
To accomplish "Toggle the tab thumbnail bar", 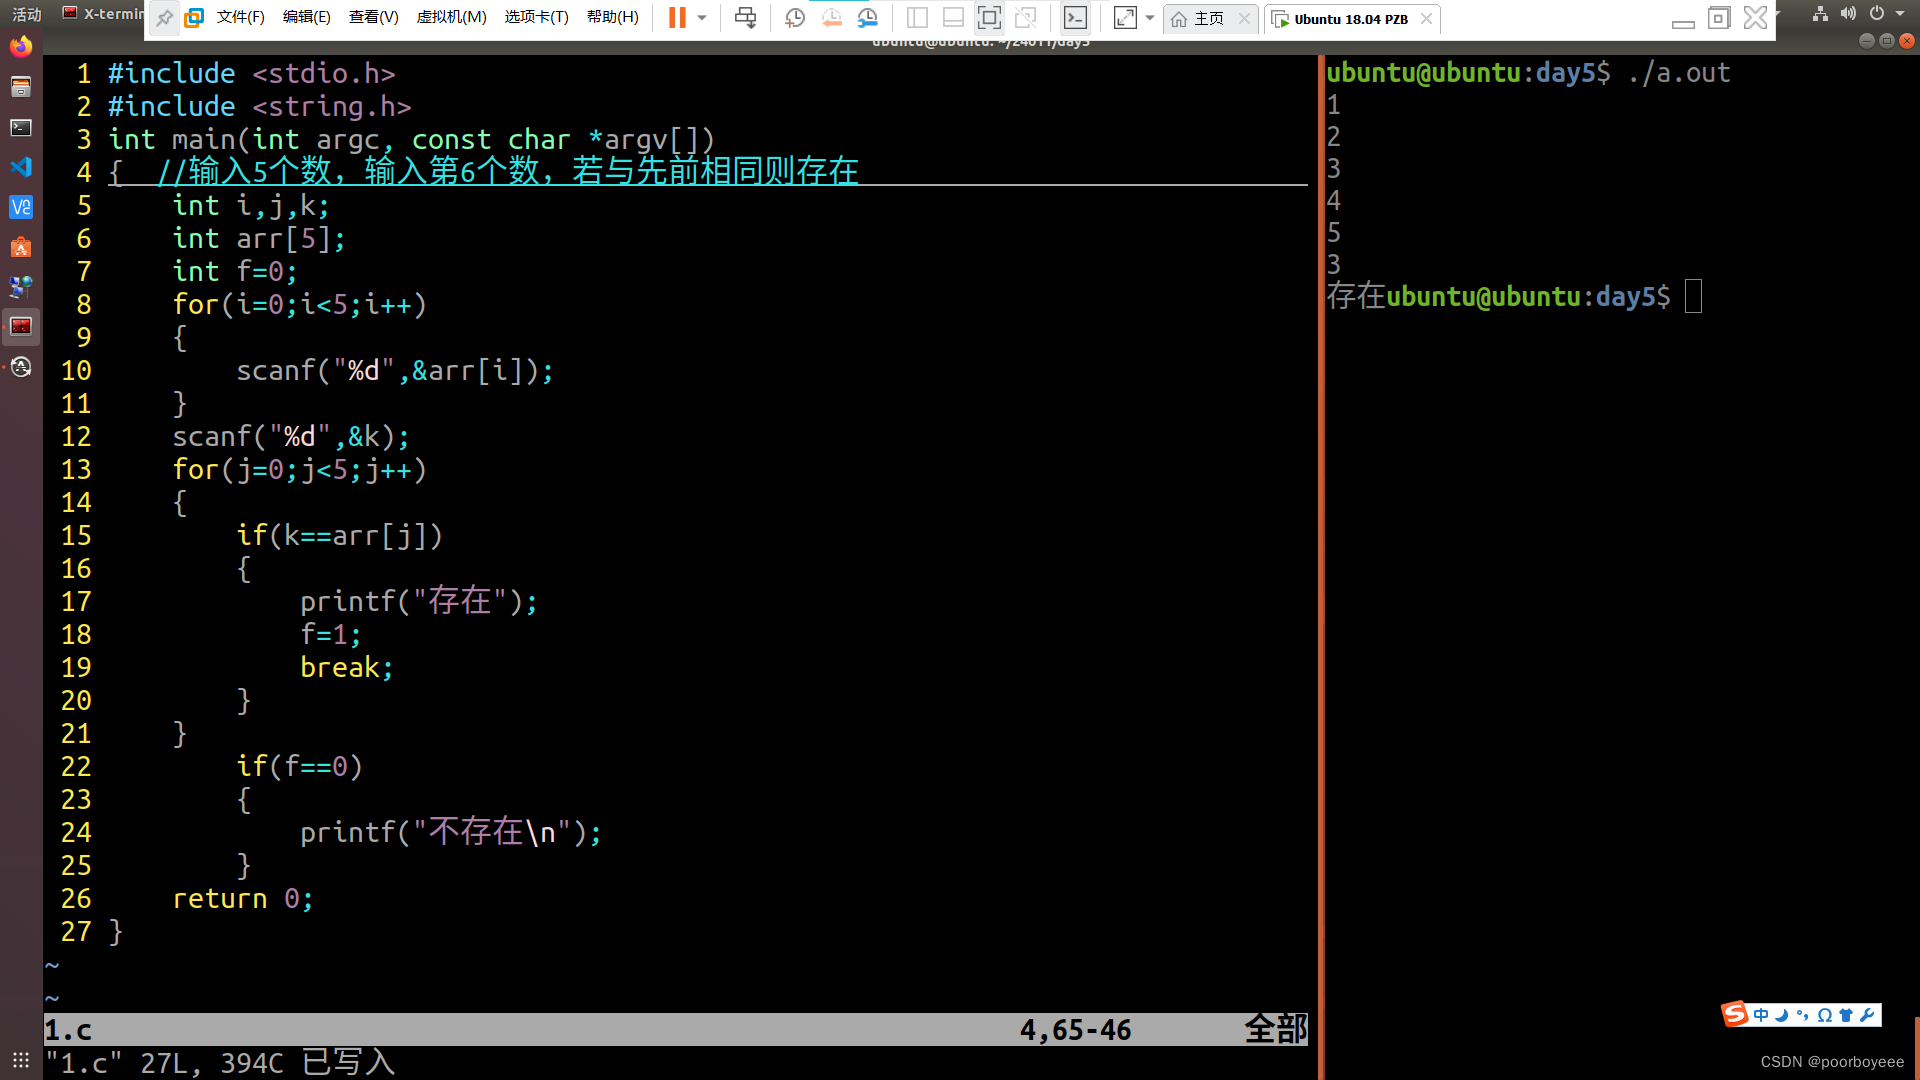I will [952, 17].
